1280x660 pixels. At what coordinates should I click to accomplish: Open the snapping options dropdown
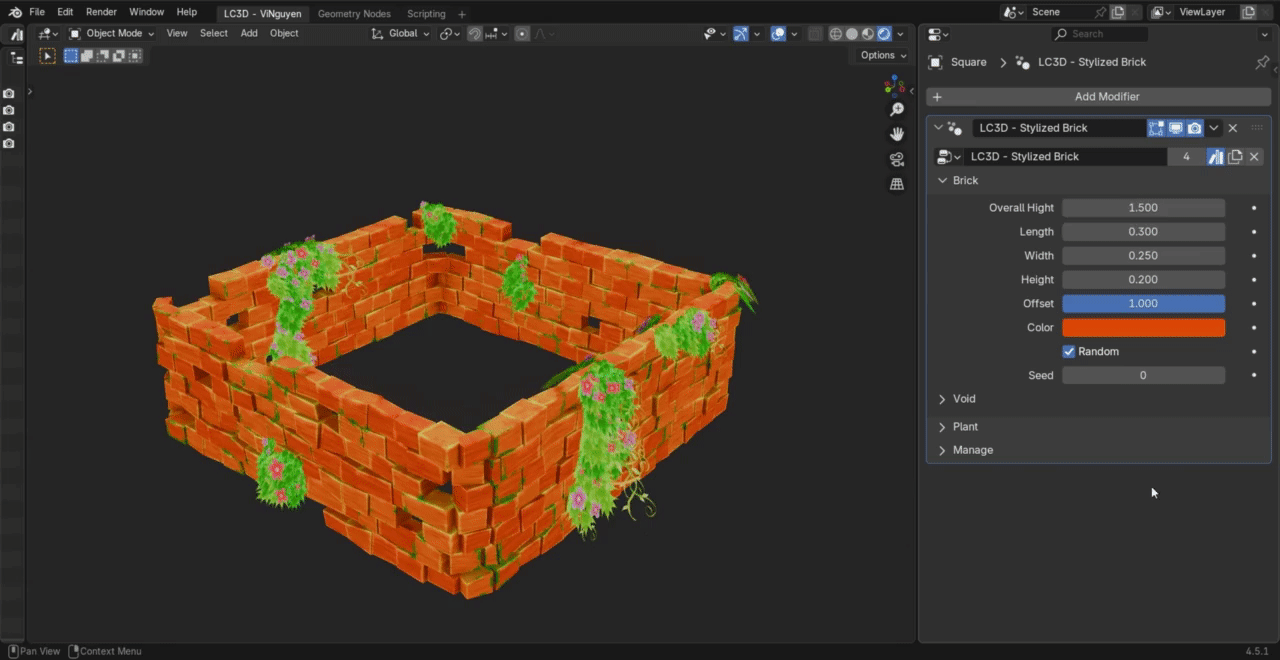[496, 34]
